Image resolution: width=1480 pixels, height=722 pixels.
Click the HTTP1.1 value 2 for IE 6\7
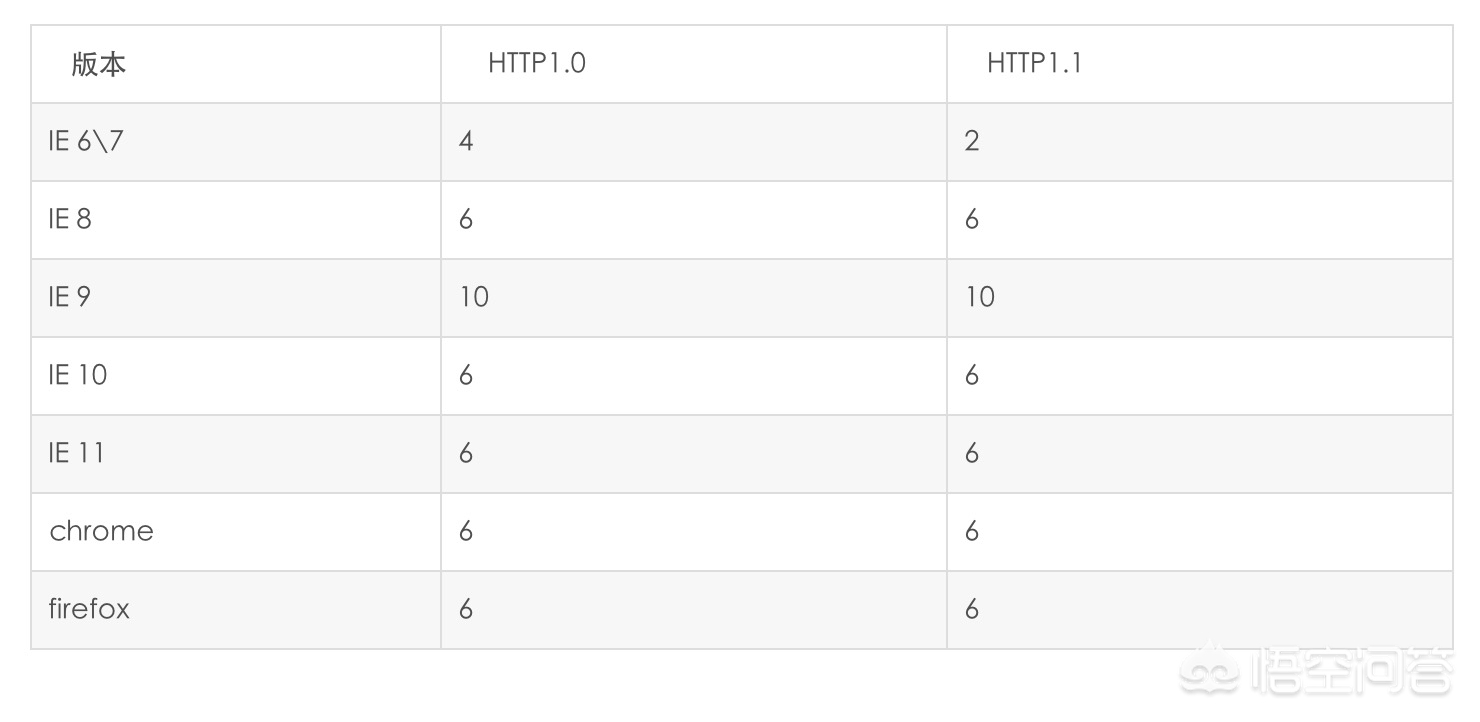coord(972,141)
